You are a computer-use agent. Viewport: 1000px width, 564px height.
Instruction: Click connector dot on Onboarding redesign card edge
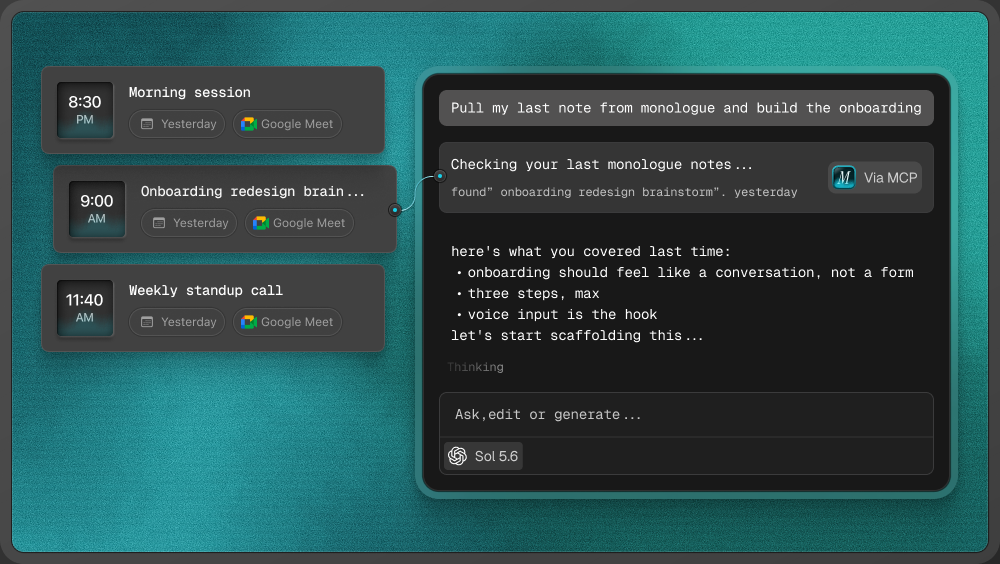395,209
